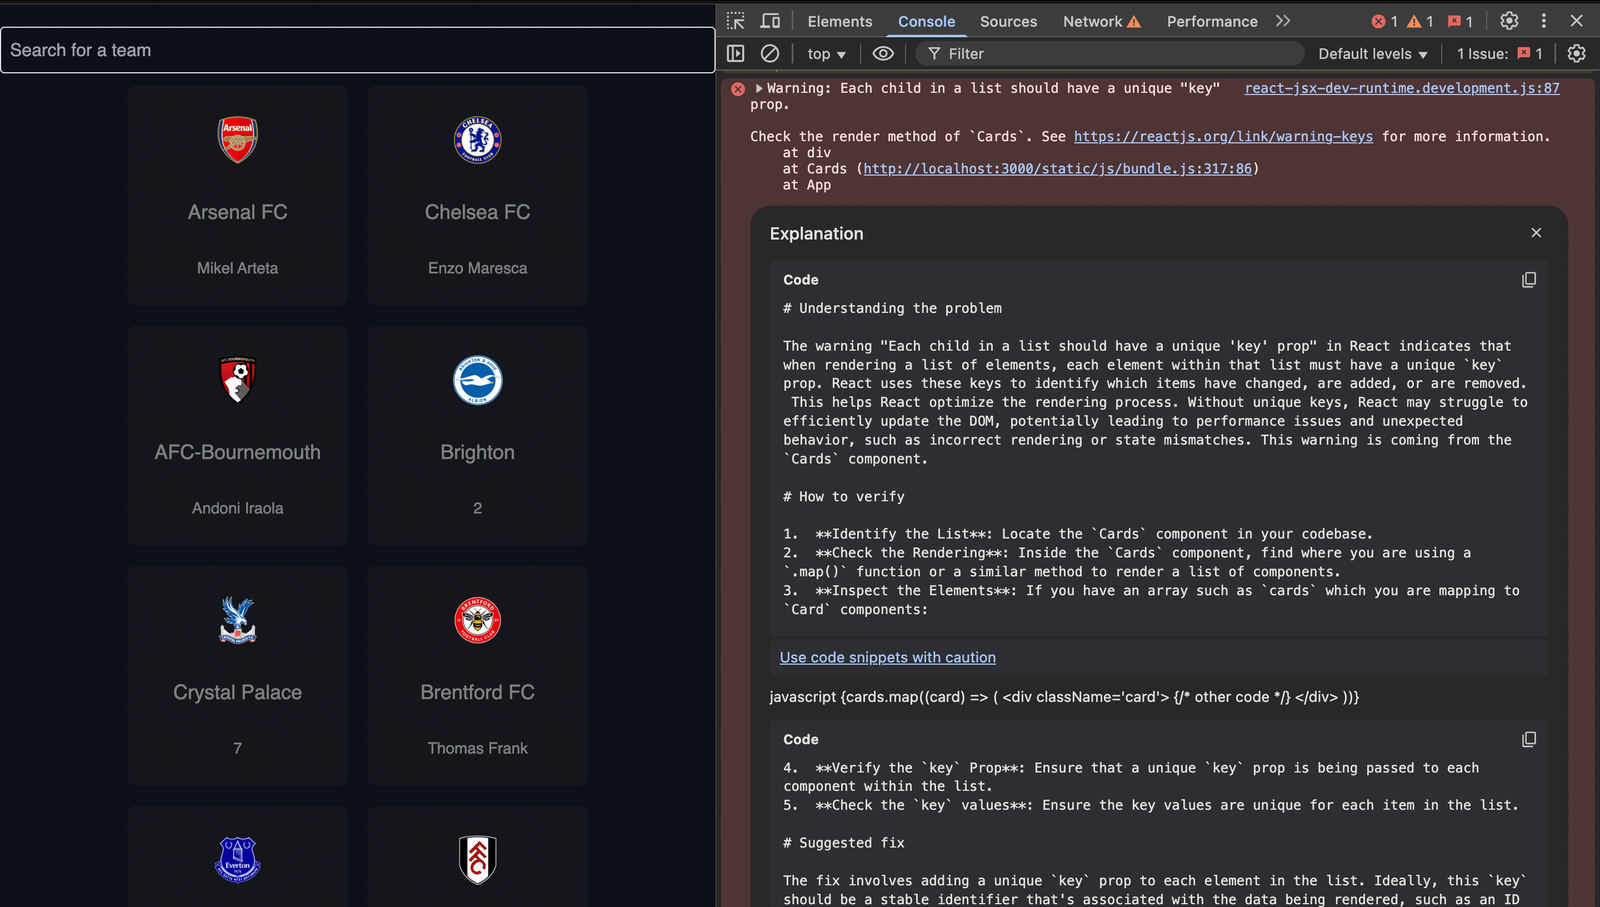Click the Chelsea FC team name

point(478,212)
